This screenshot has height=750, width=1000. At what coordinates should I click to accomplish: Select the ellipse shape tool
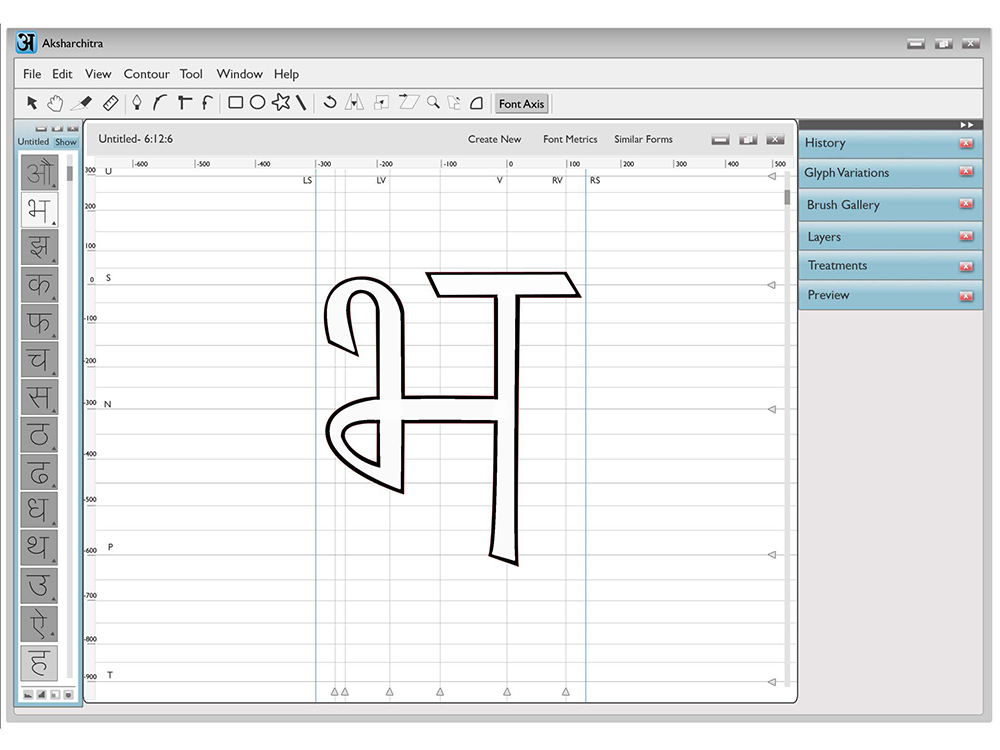258,102
